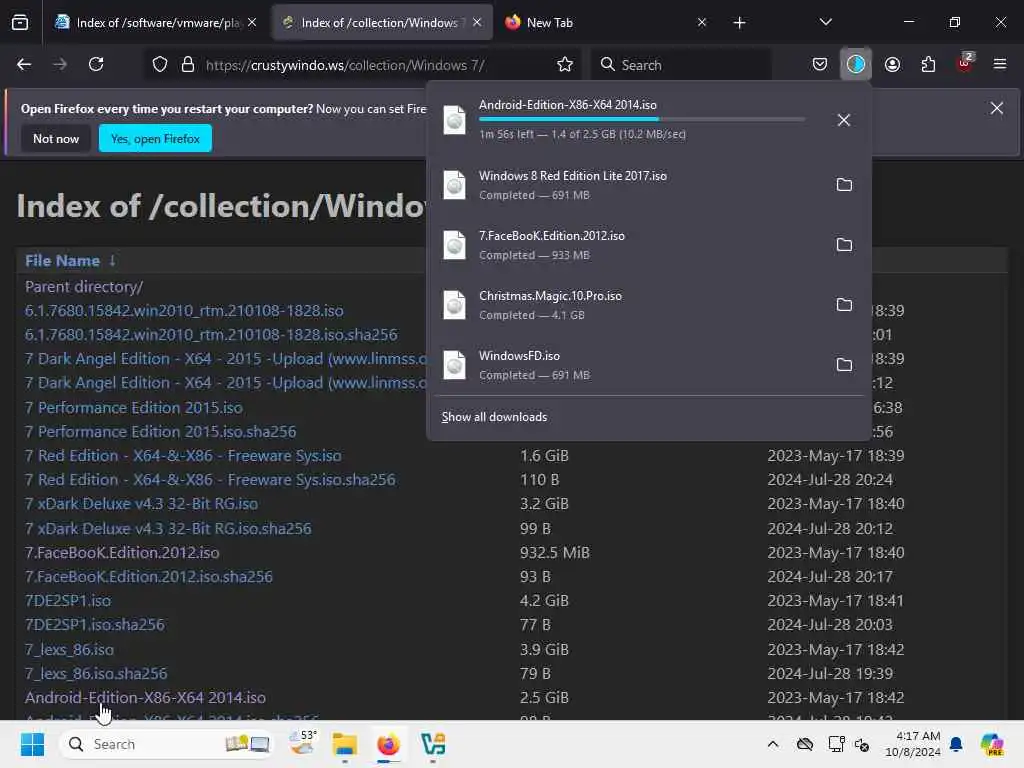
Task: Show WindowsFD.iso in folder
Action: (844, 365)
